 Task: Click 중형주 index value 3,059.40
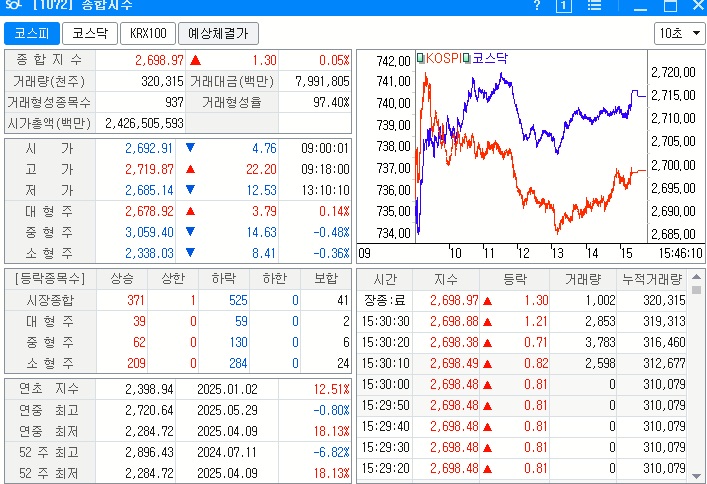click(149, 232)
